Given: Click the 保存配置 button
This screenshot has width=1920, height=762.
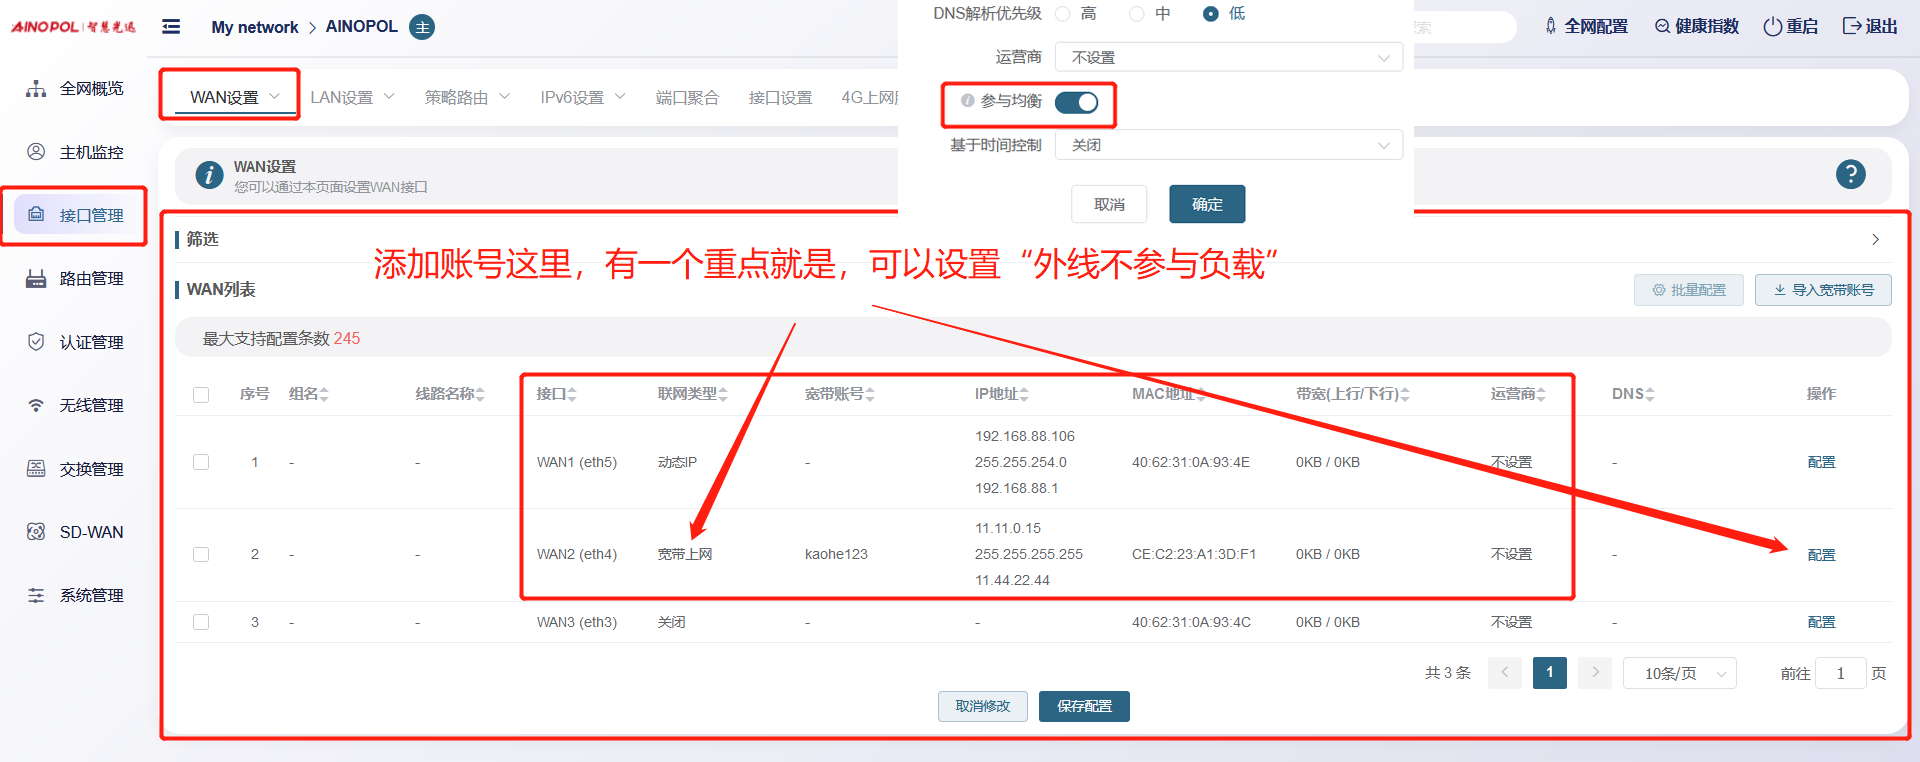Looking at the screenshot, I should [x=1084, y=706].
